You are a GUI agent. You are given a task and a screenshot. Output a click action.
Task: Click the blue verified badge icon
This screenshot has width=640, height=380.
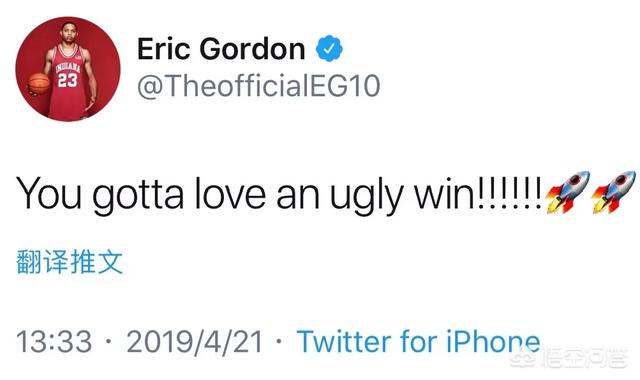pos(329,49)
